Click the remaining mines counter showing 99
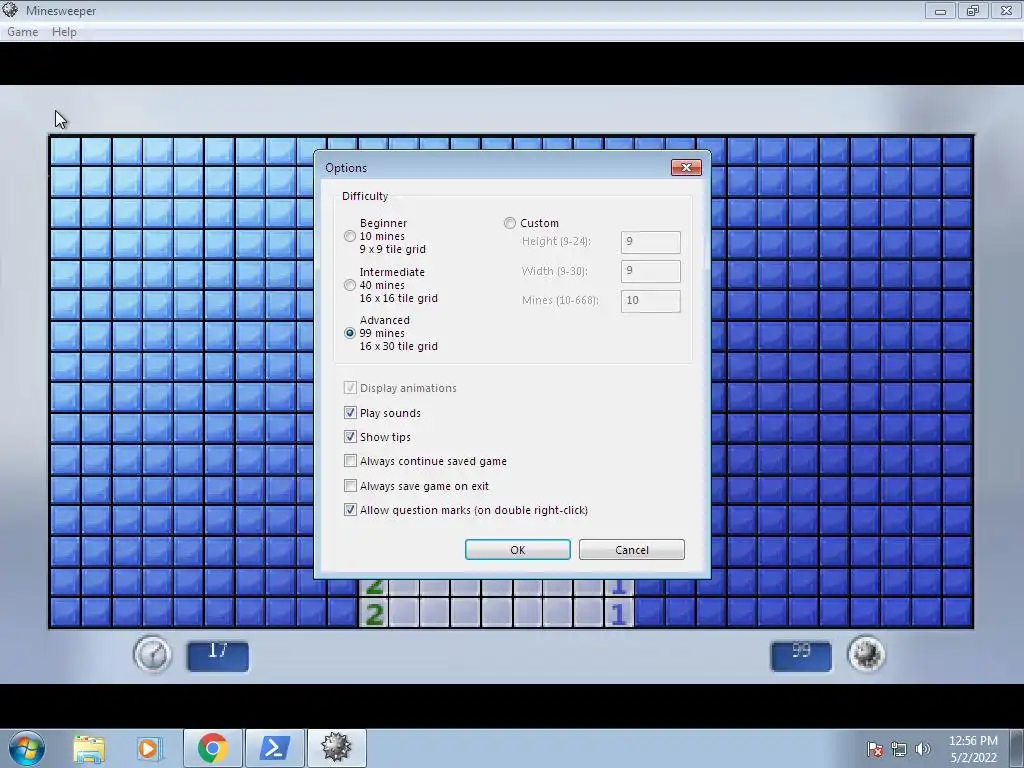The height and width of the screenshot is (768, 1024). point(801,656)
